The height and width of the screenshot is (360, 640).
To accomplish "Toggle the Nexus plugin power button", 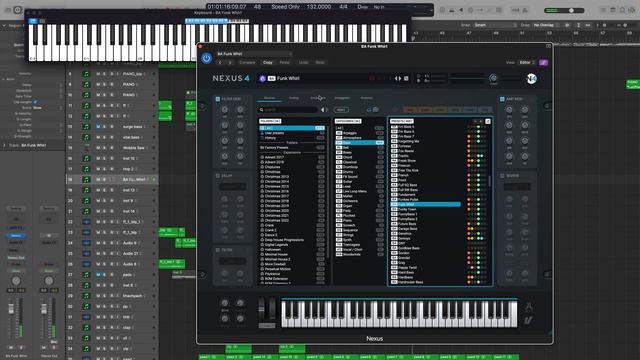I will pos(207,58).
